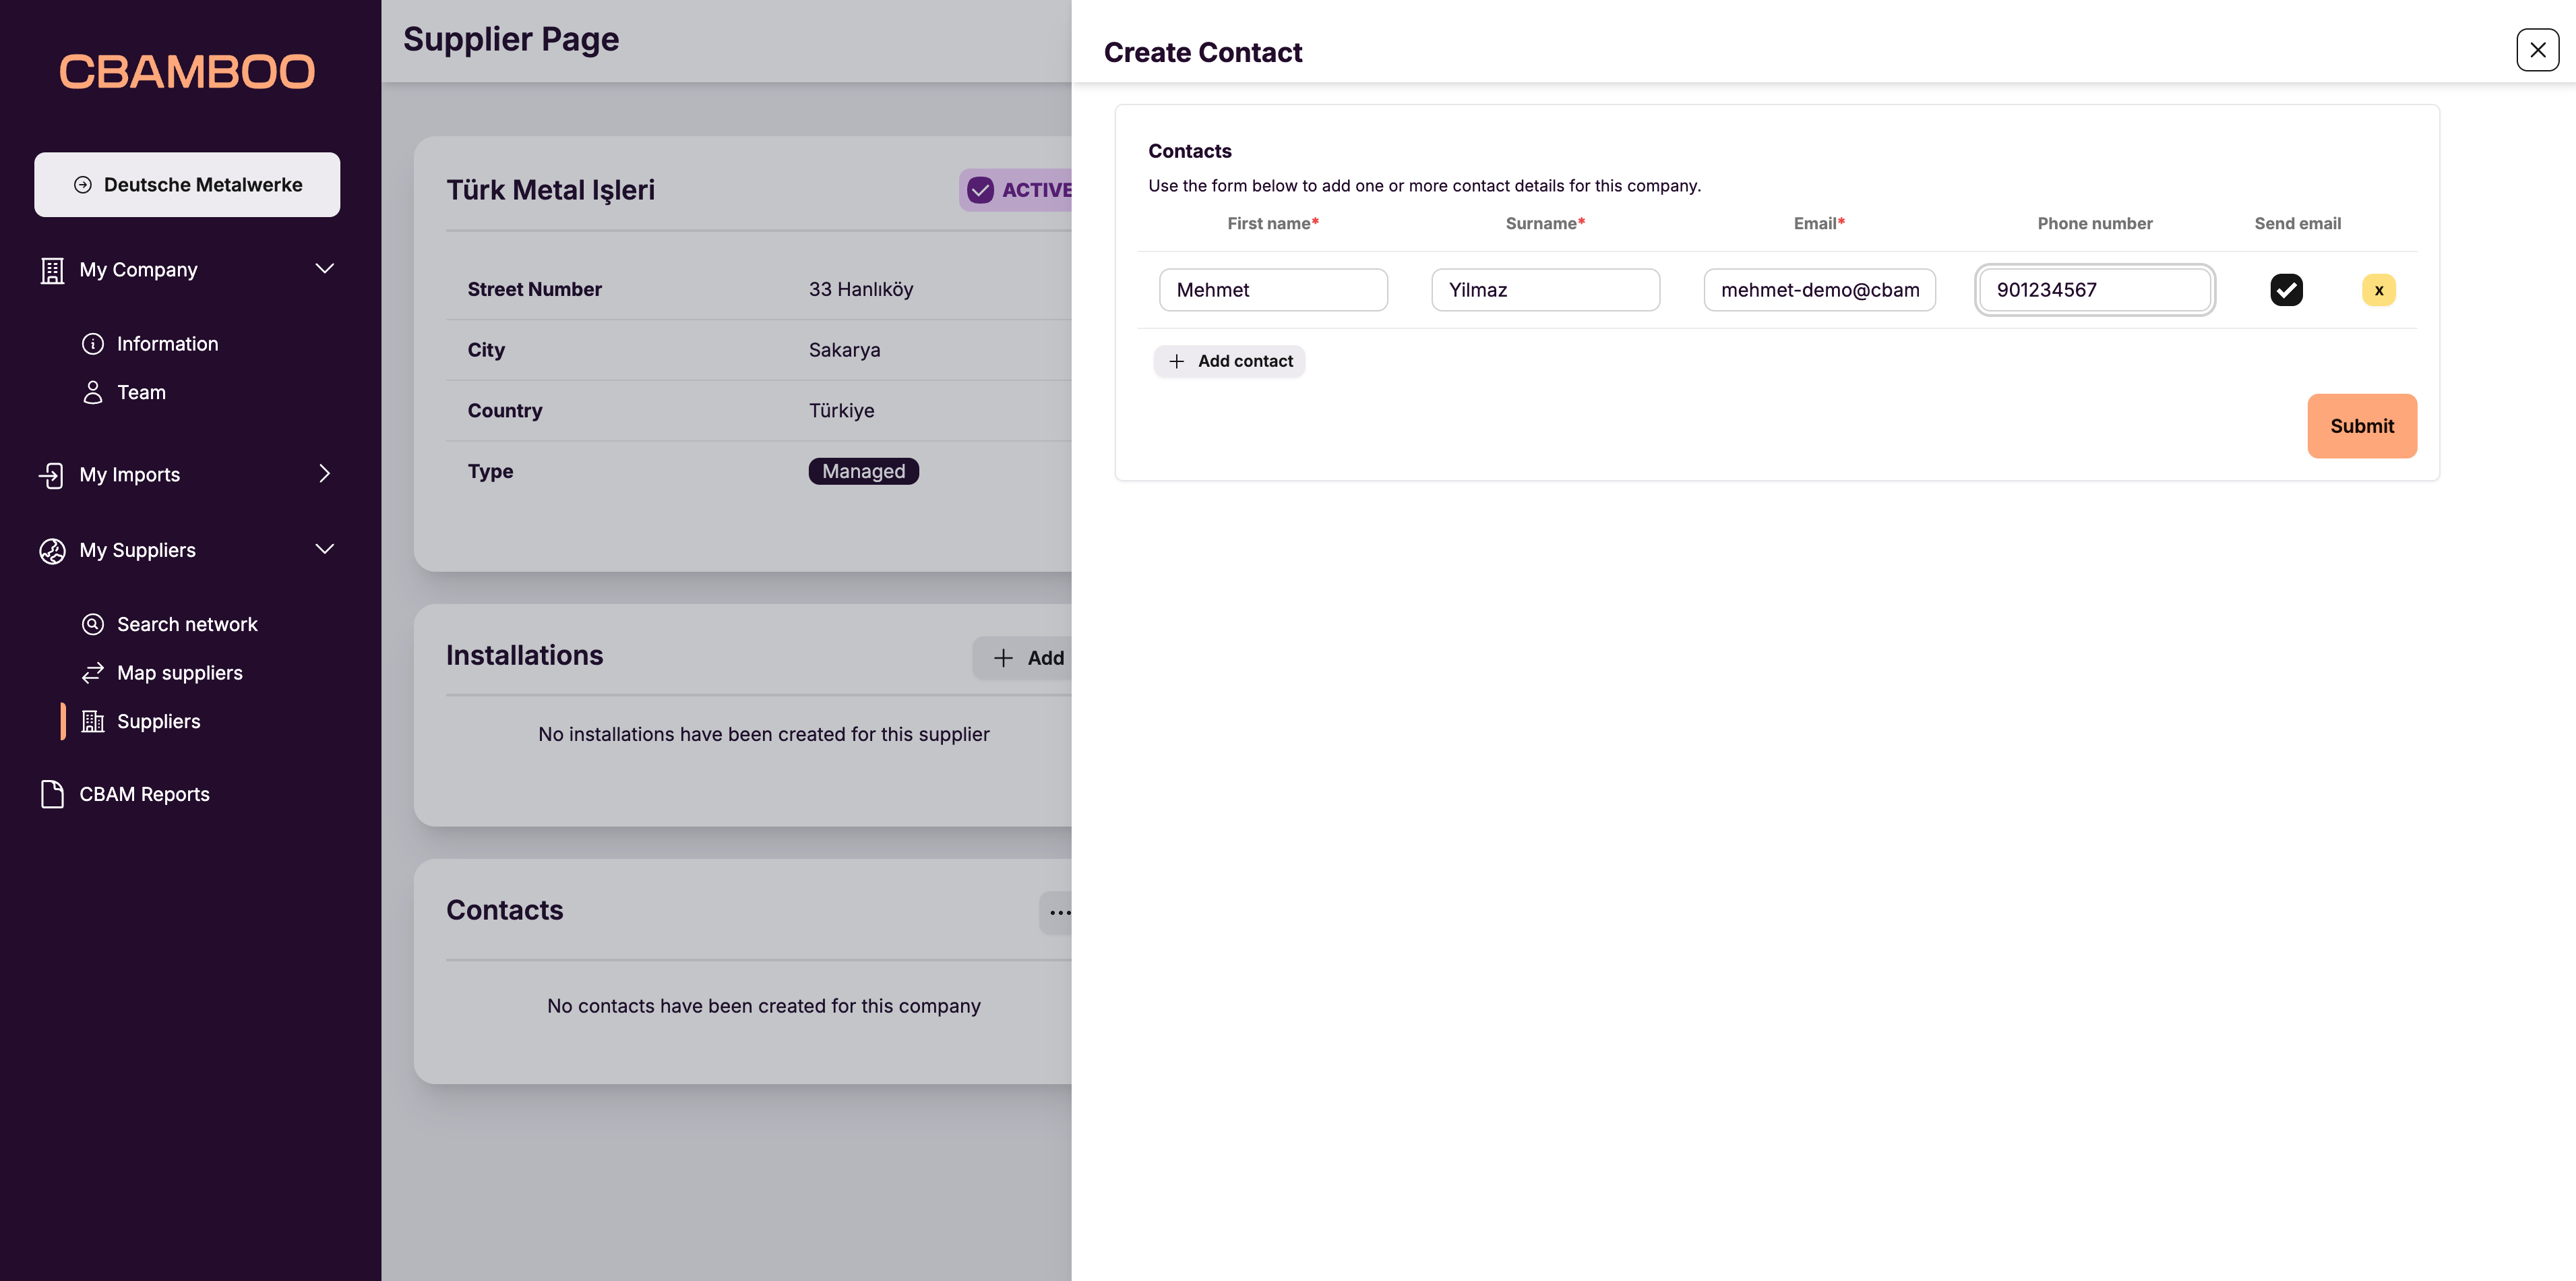Image resolution: width=2576 pixels, height=1281 pixels.
Task: Uncheck the Send email checkbox
Action: click(x=2287, y=289)
